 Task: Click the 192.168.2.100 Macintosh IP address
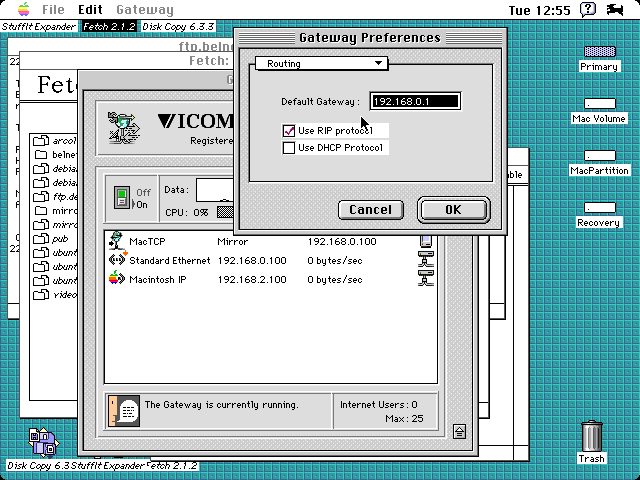point(252,280)
